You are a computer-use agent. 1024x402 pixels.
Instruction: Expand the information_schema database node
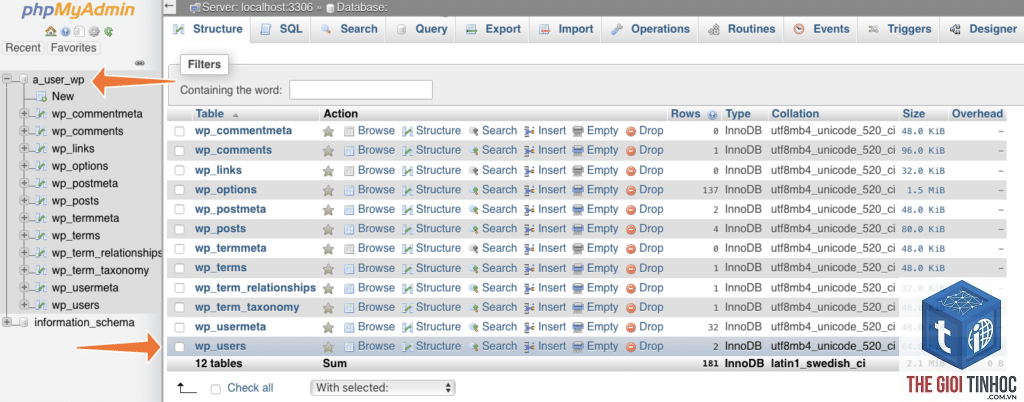tap(7, 322)
